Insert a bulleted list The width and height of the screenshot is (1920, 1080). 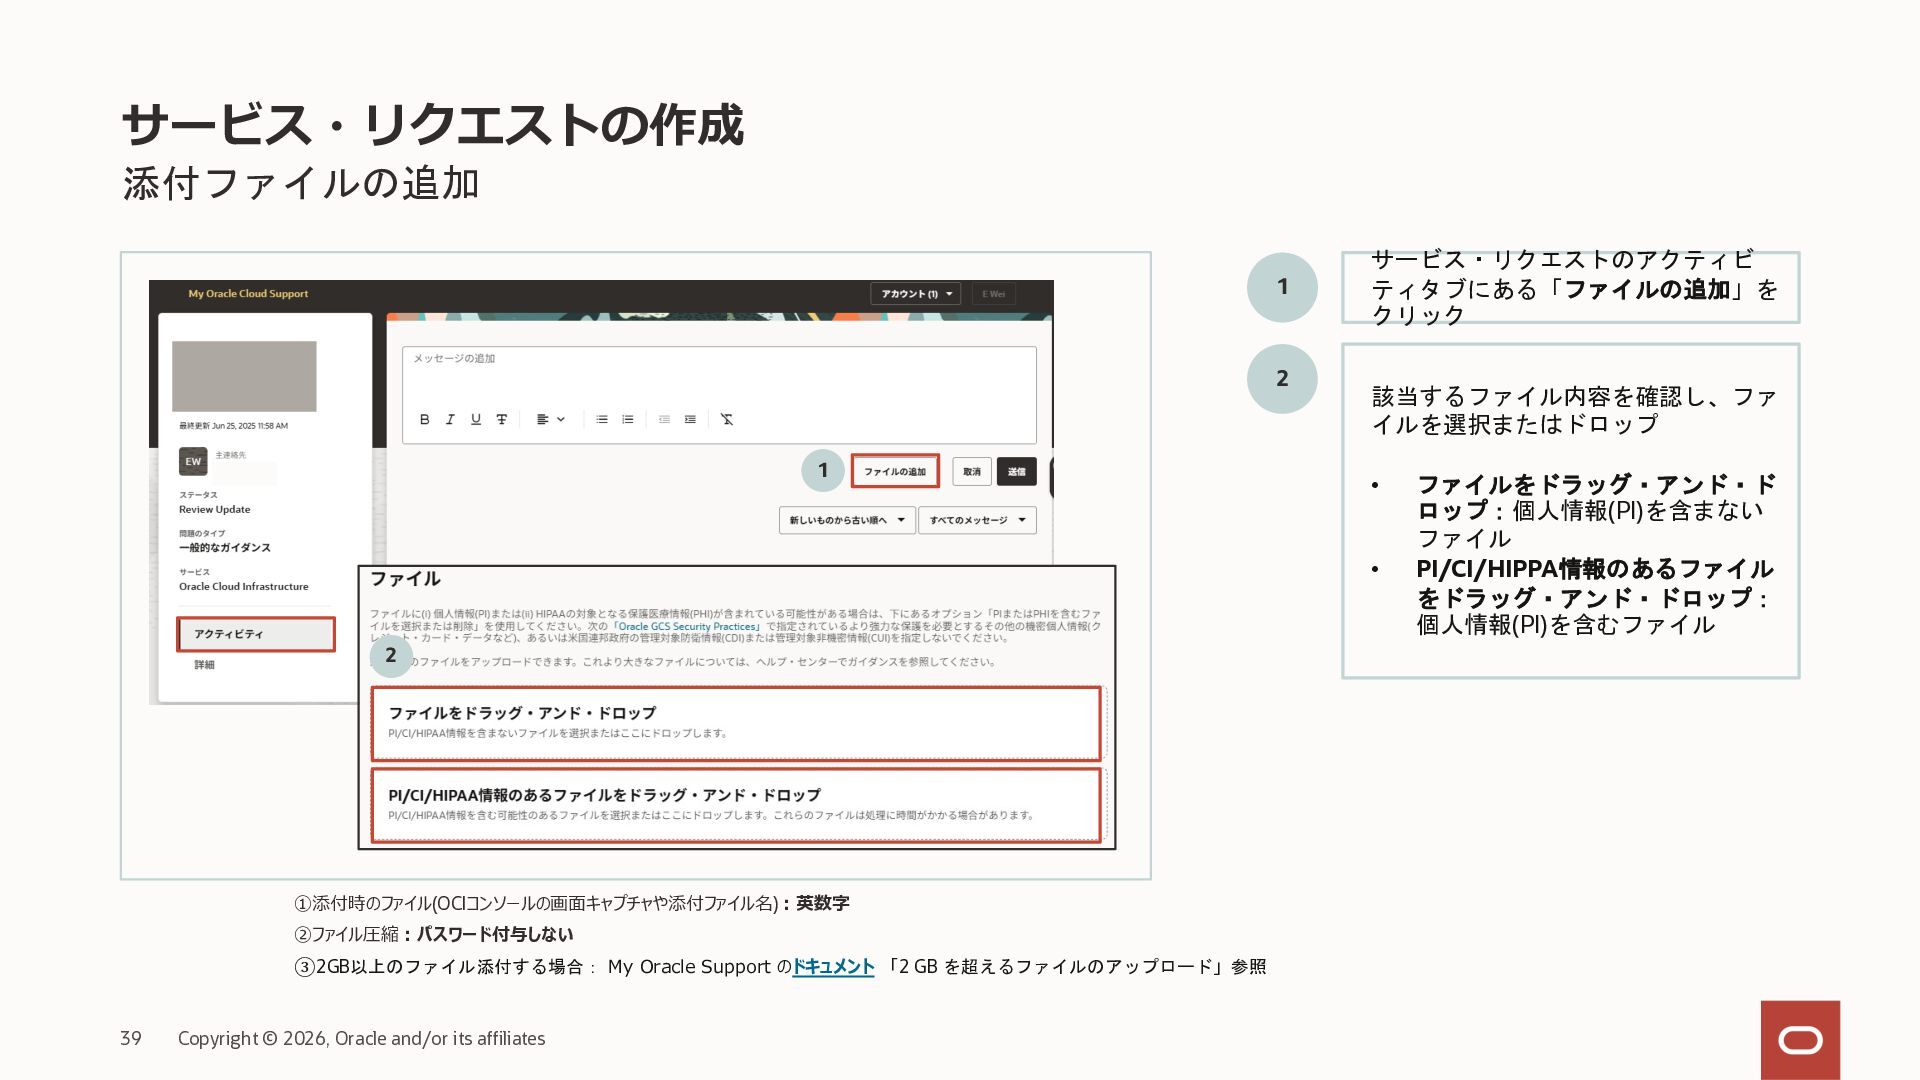click(602, 419)
